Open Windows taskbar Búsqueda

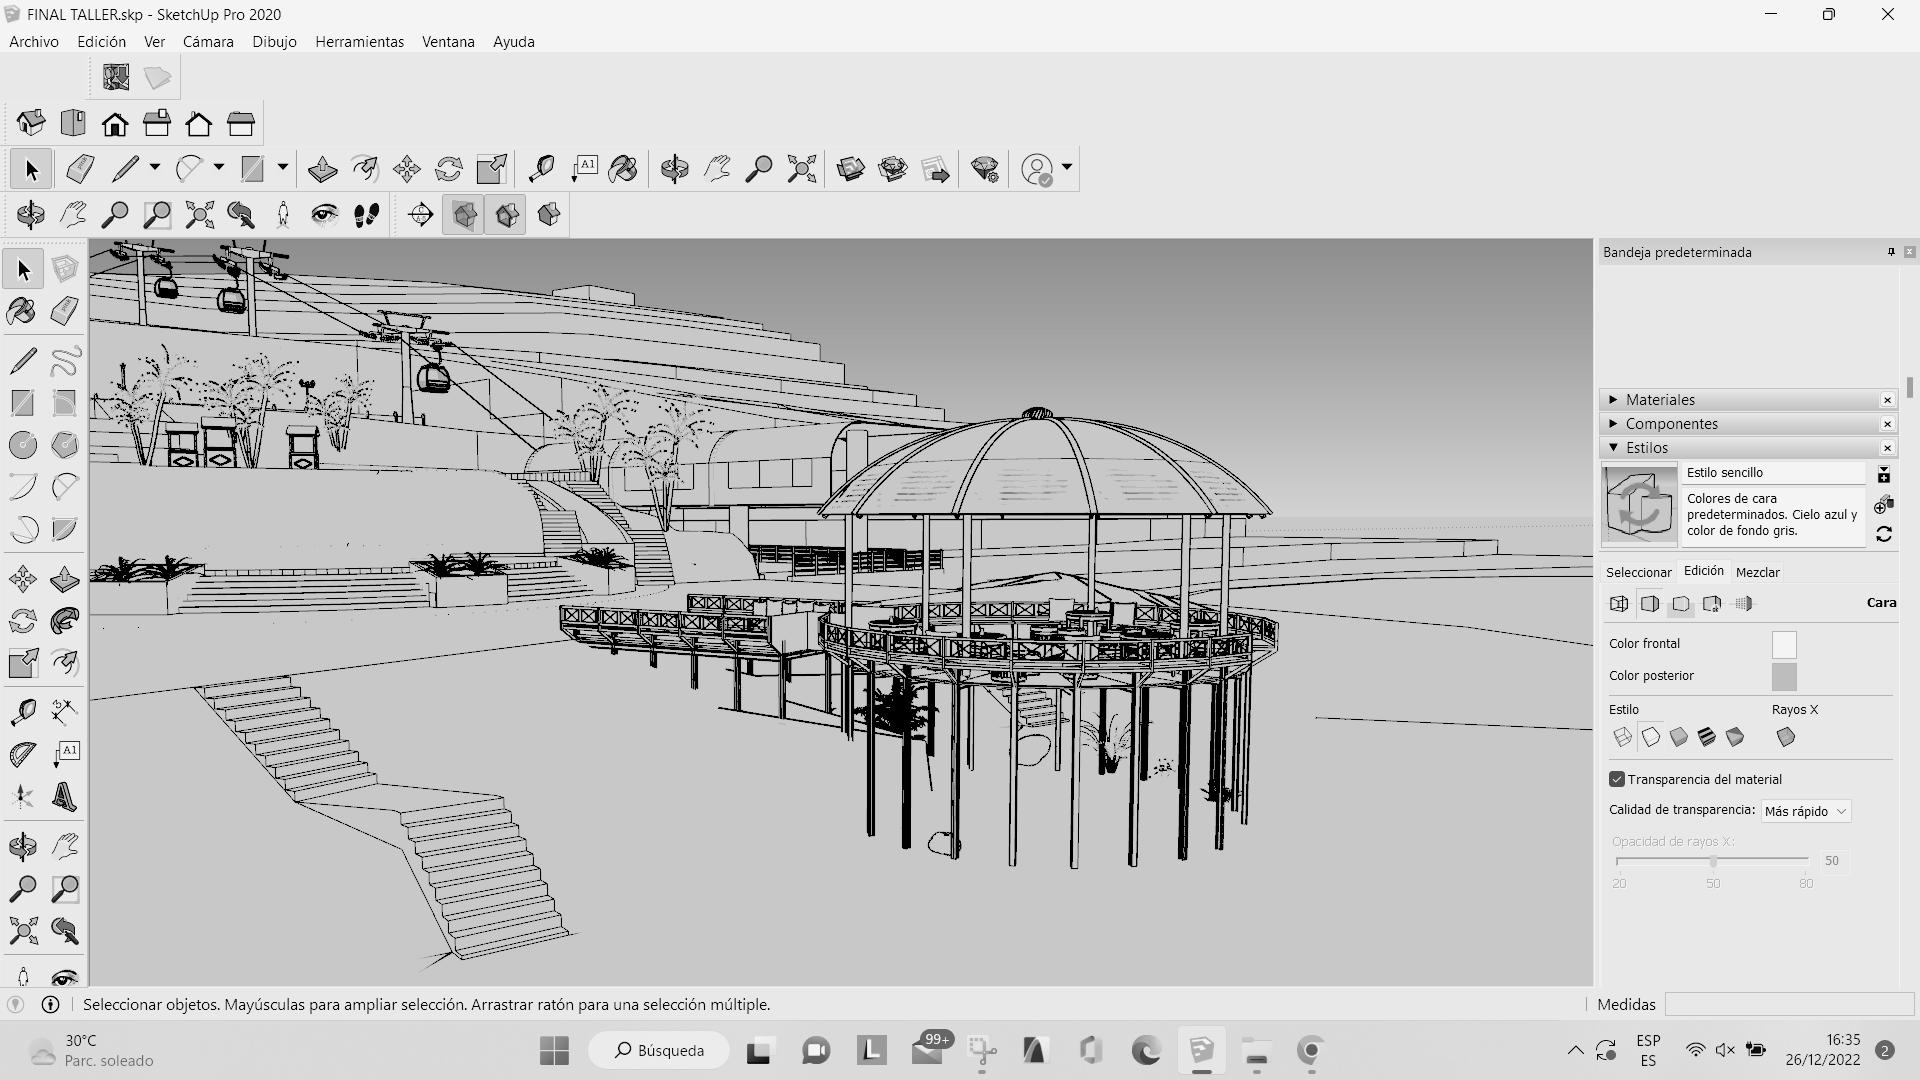[x=658, y=1050]
